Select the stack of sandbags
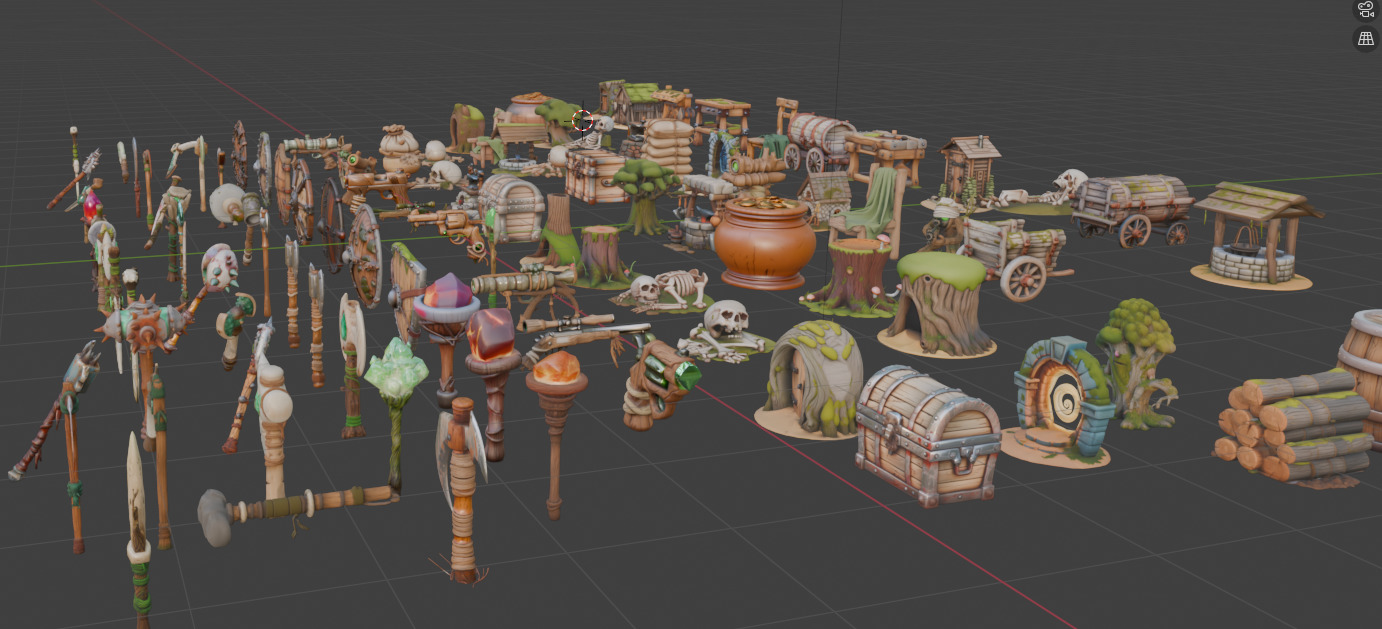The height and width of the screenshot is (629, 1382). point(667,146)
